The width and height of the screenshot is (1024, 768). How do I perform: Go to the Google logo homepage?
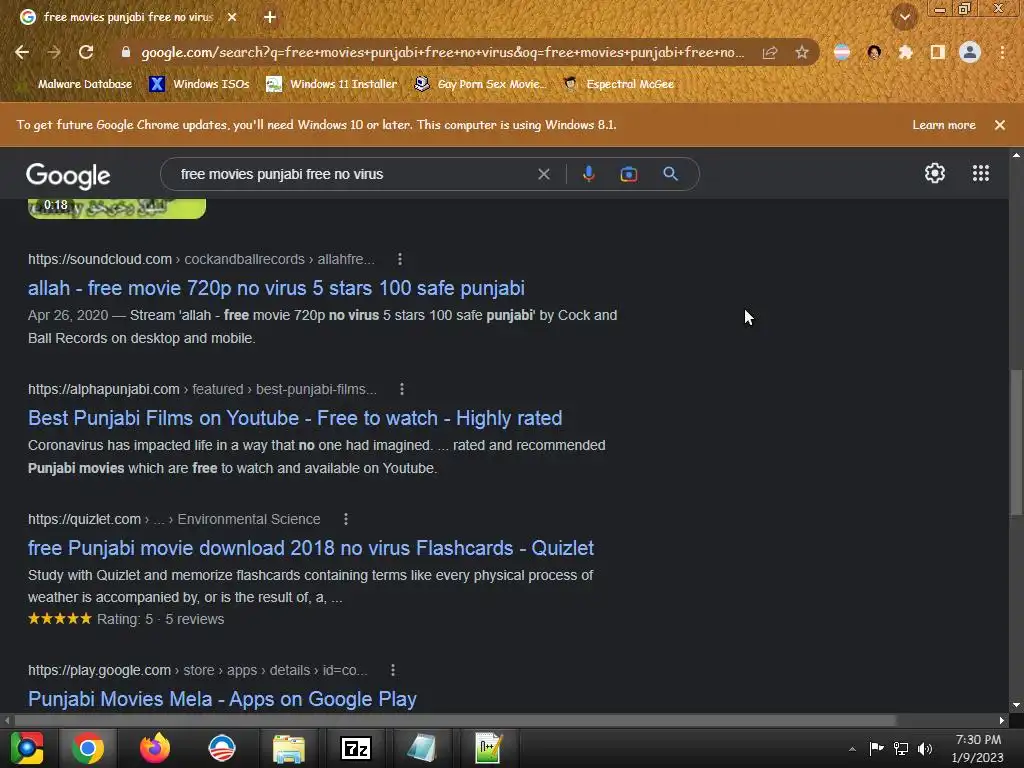pos(68,175)
